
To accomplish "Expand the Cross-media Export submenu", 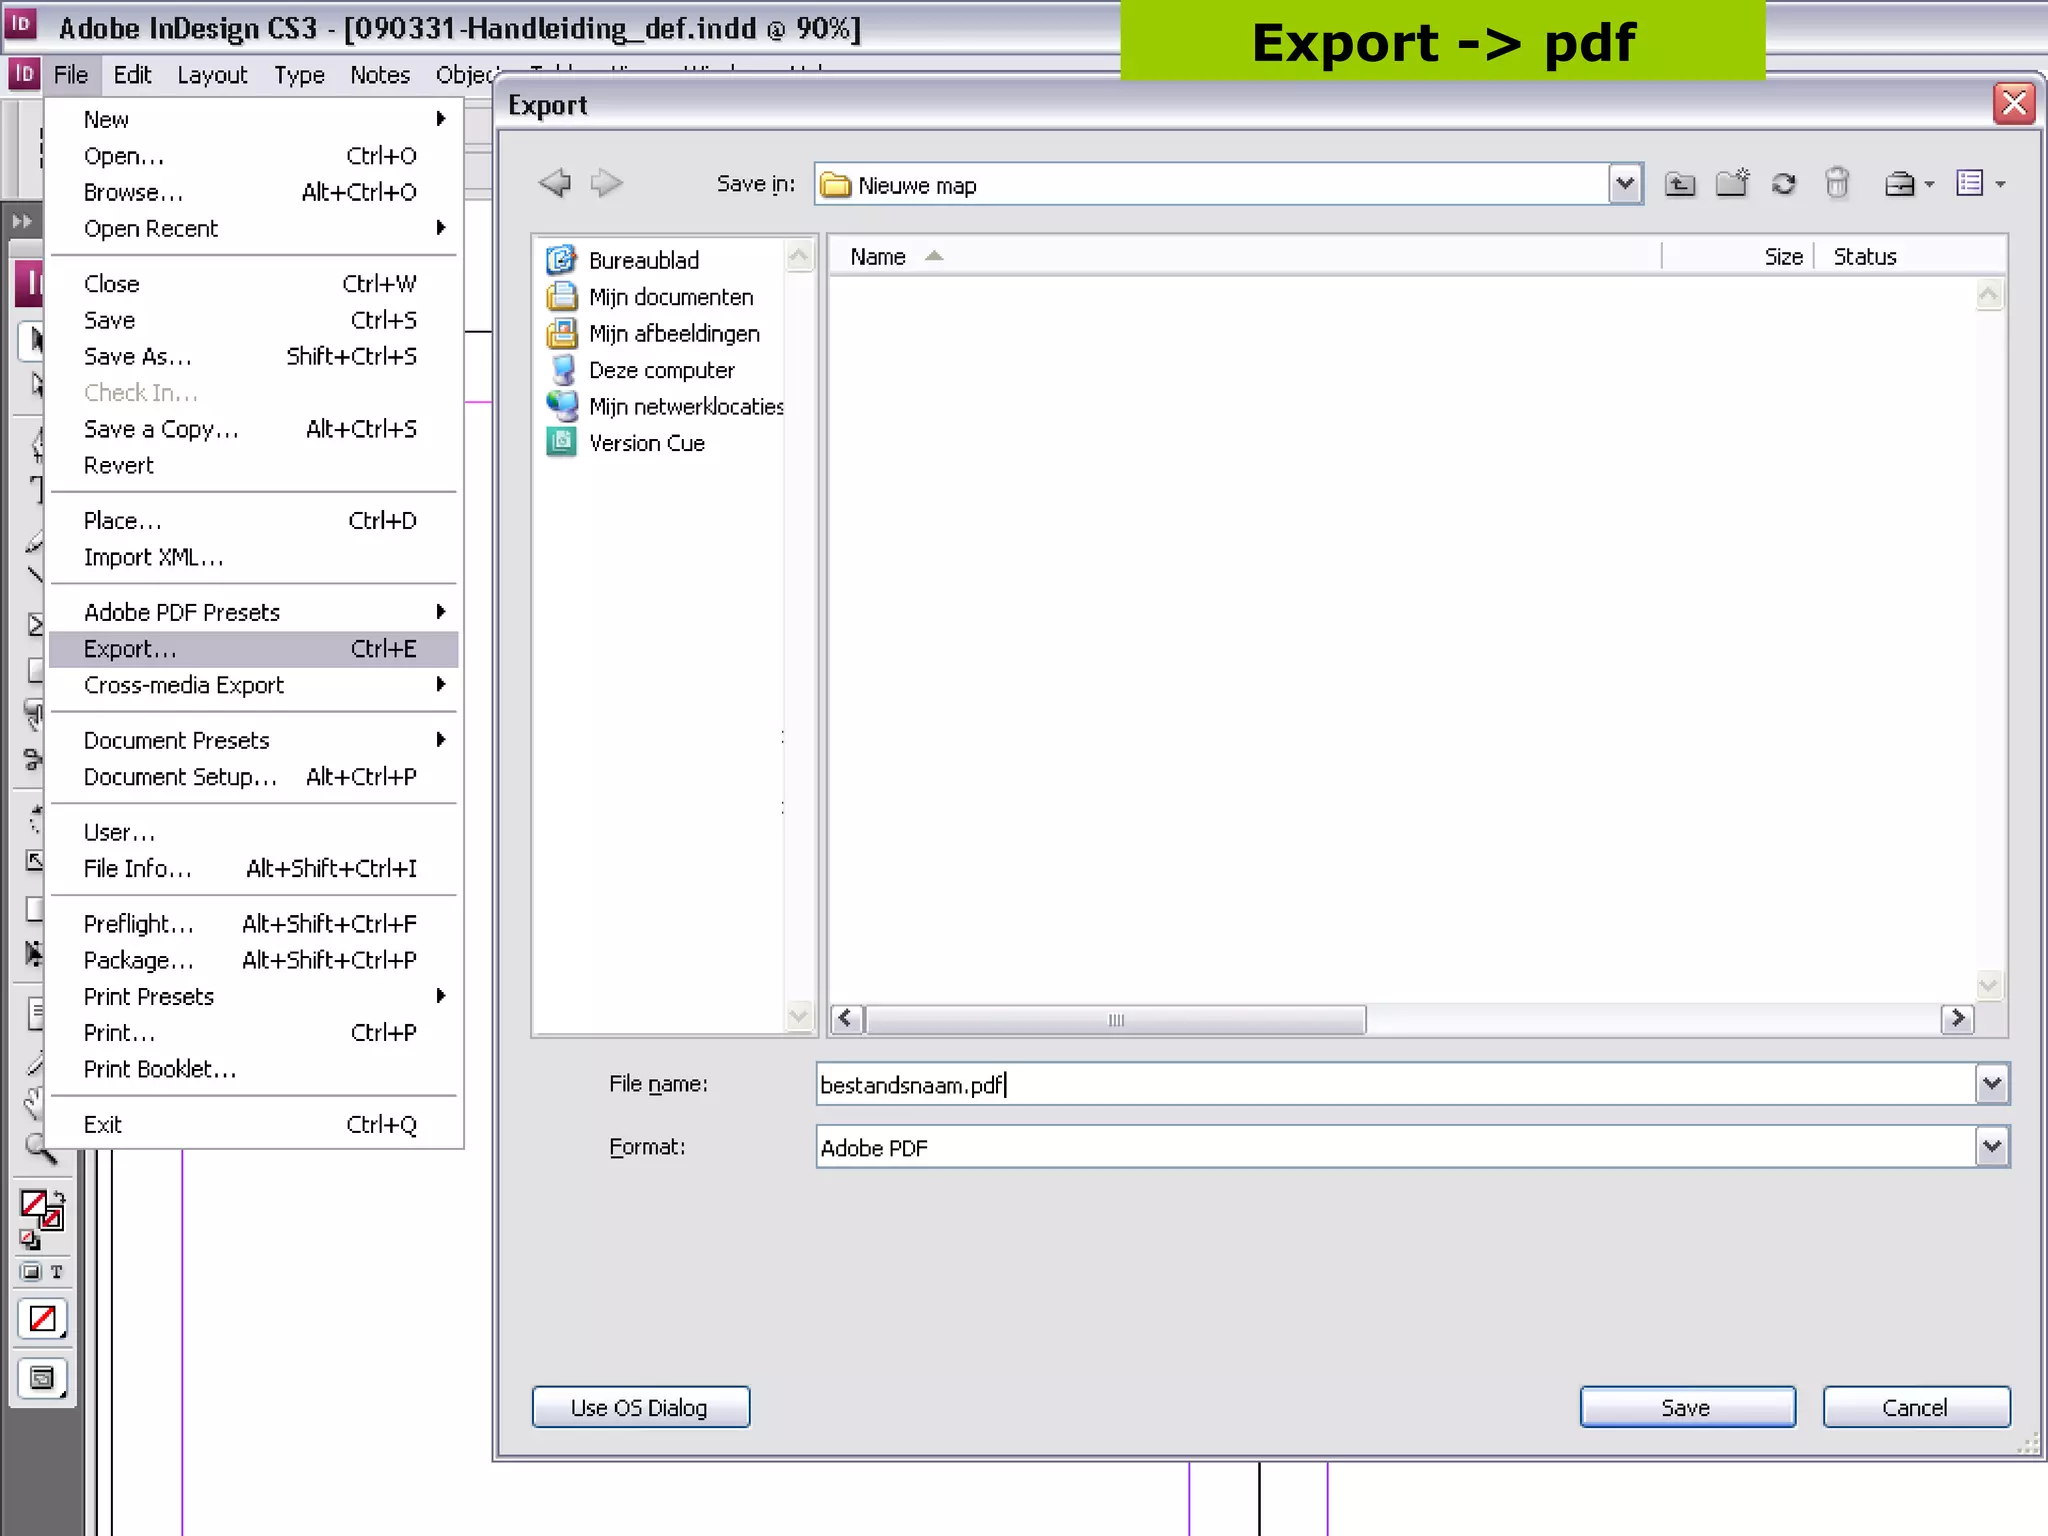I will (x=254, y=685).
